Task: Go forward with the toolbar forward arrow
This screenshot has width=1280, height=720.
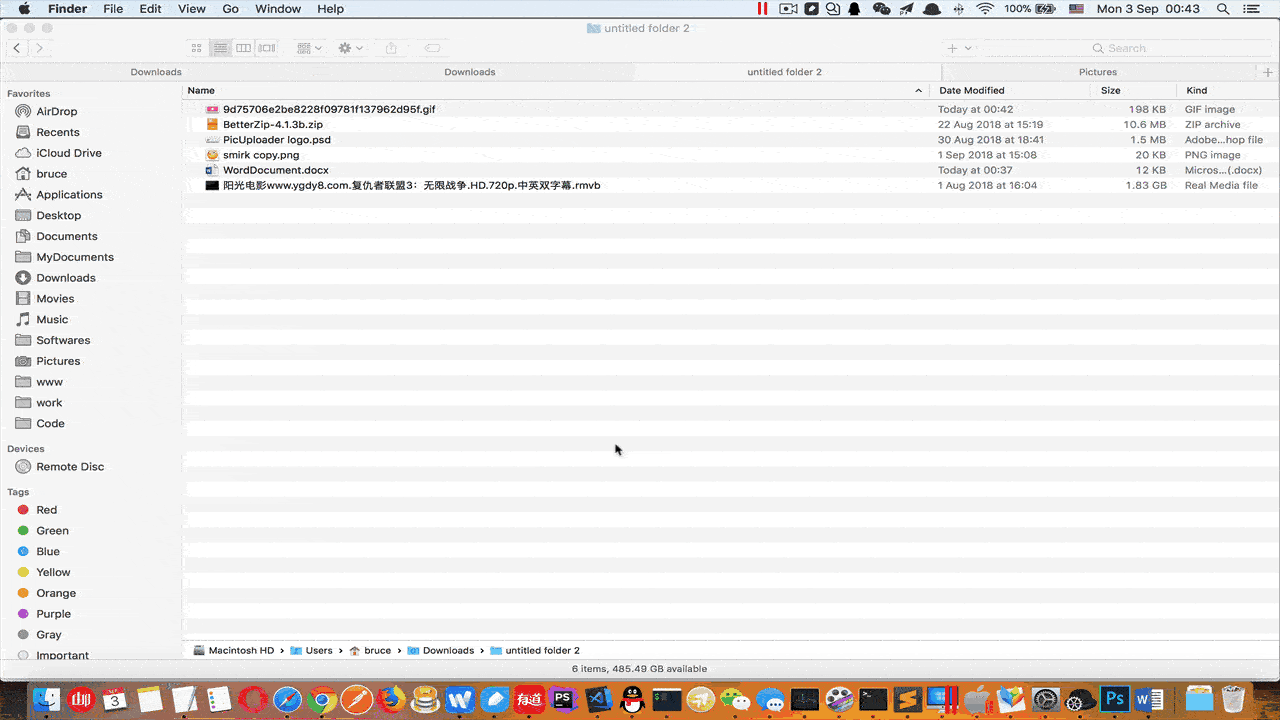Action: (x=40, y=48)
